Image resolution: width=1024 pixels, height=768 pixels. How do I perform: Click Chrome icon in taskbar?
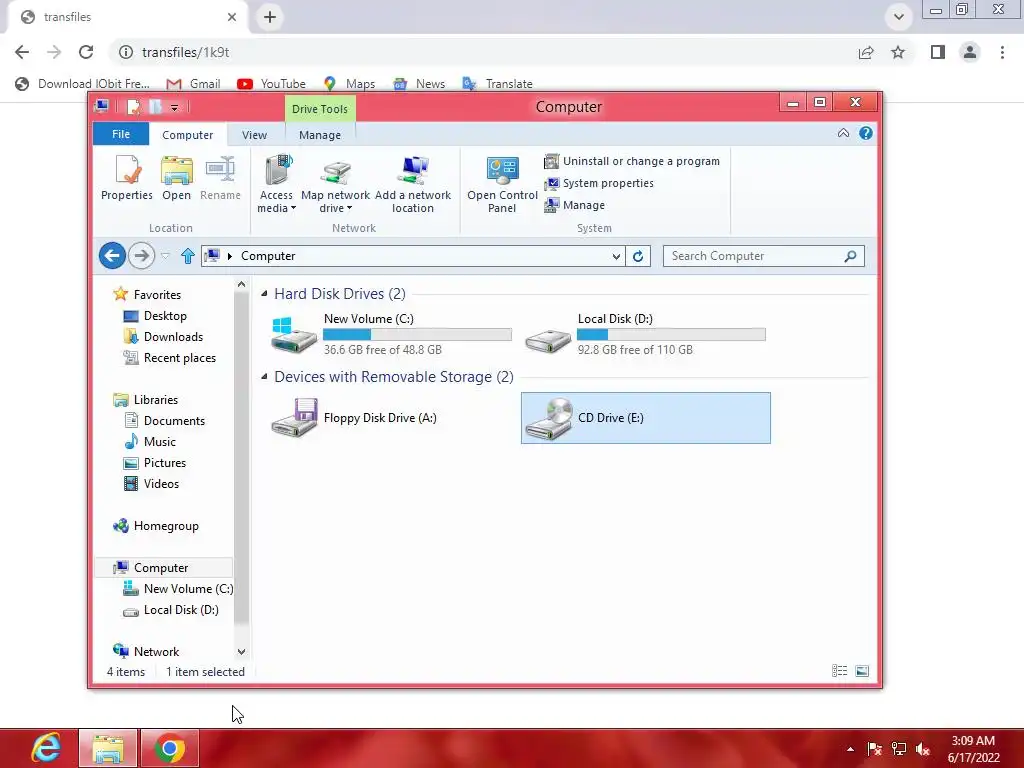coord(170,748)
